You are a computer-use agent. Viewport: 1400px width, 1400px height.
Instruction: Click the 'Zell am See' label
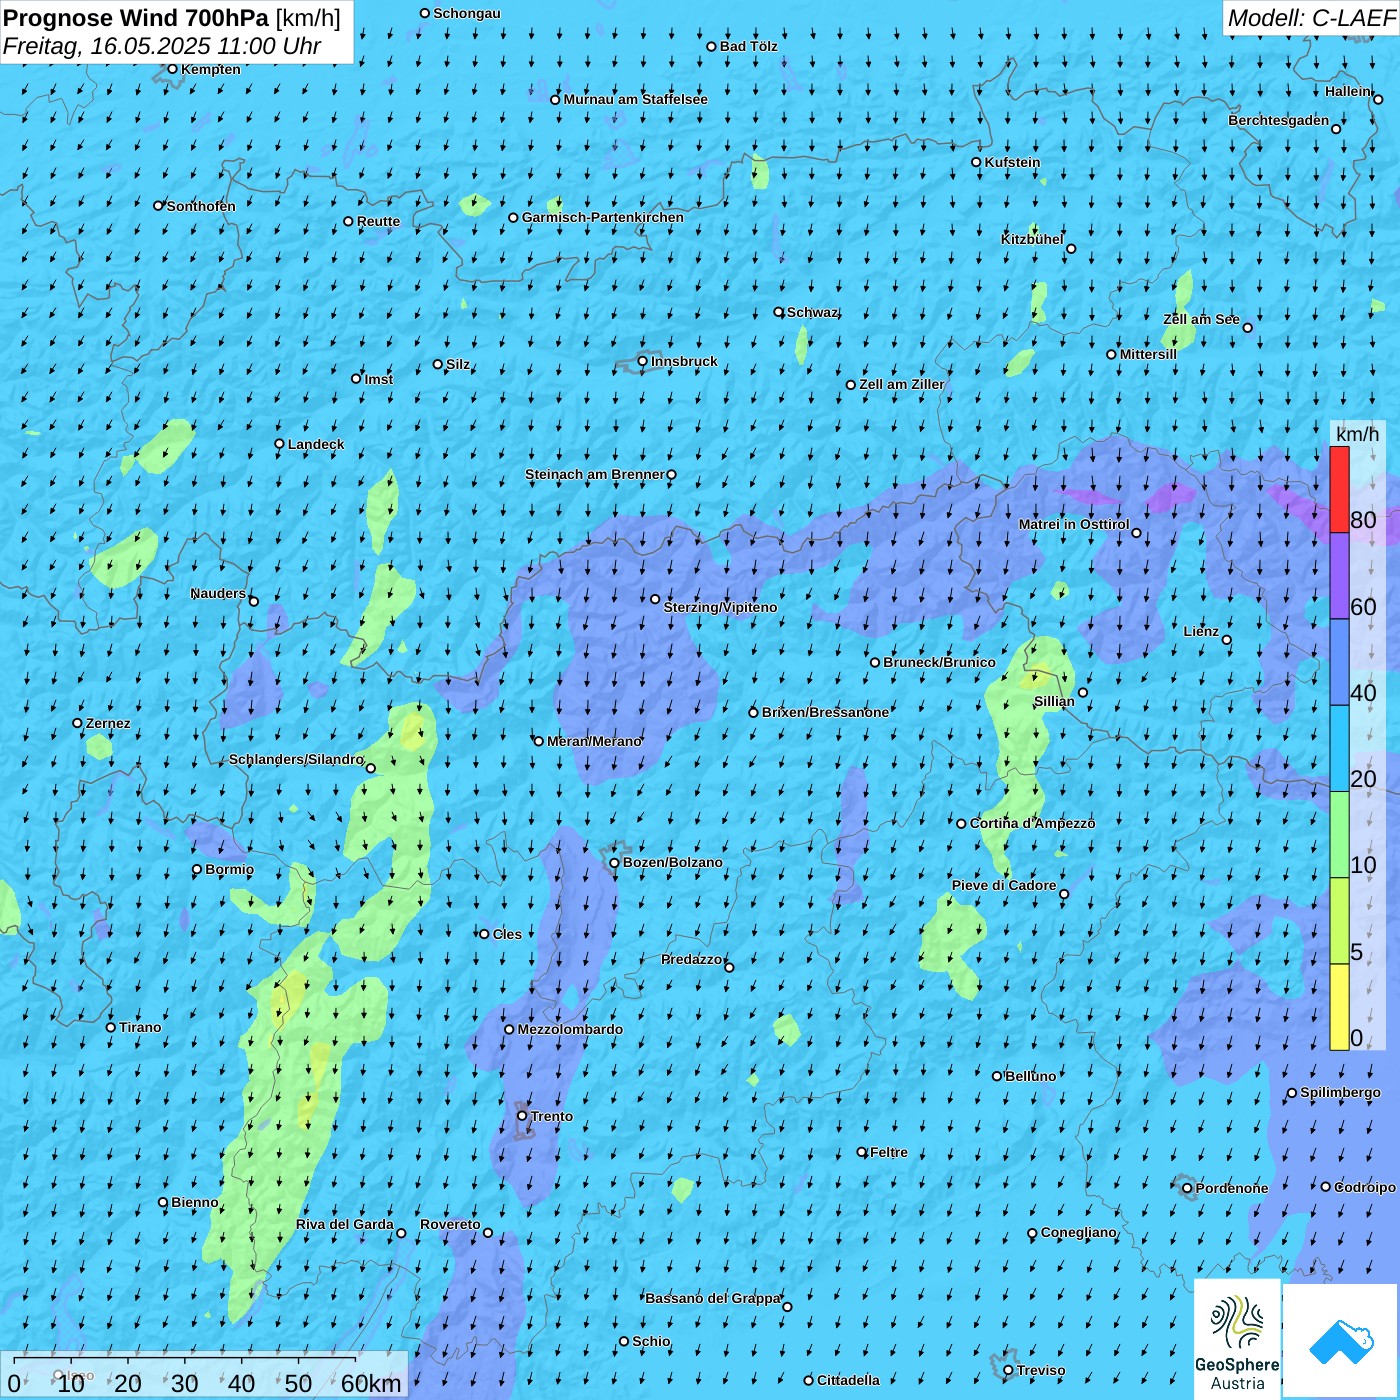pos(1202,319)
